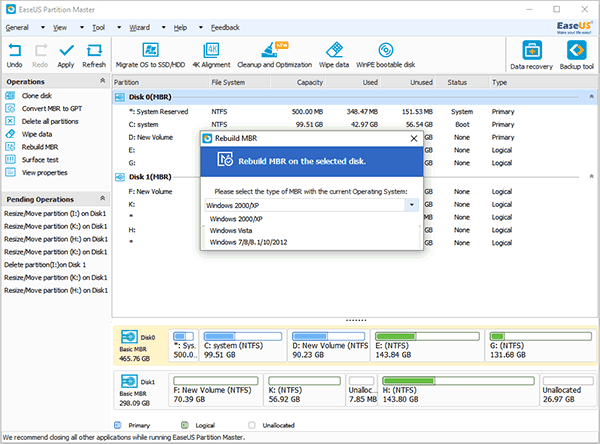The height and width of the screenshot is (444, 600).
Task: Click the Migrate OS to SSD/HDD icon
Action: click(x=150, y=50)
